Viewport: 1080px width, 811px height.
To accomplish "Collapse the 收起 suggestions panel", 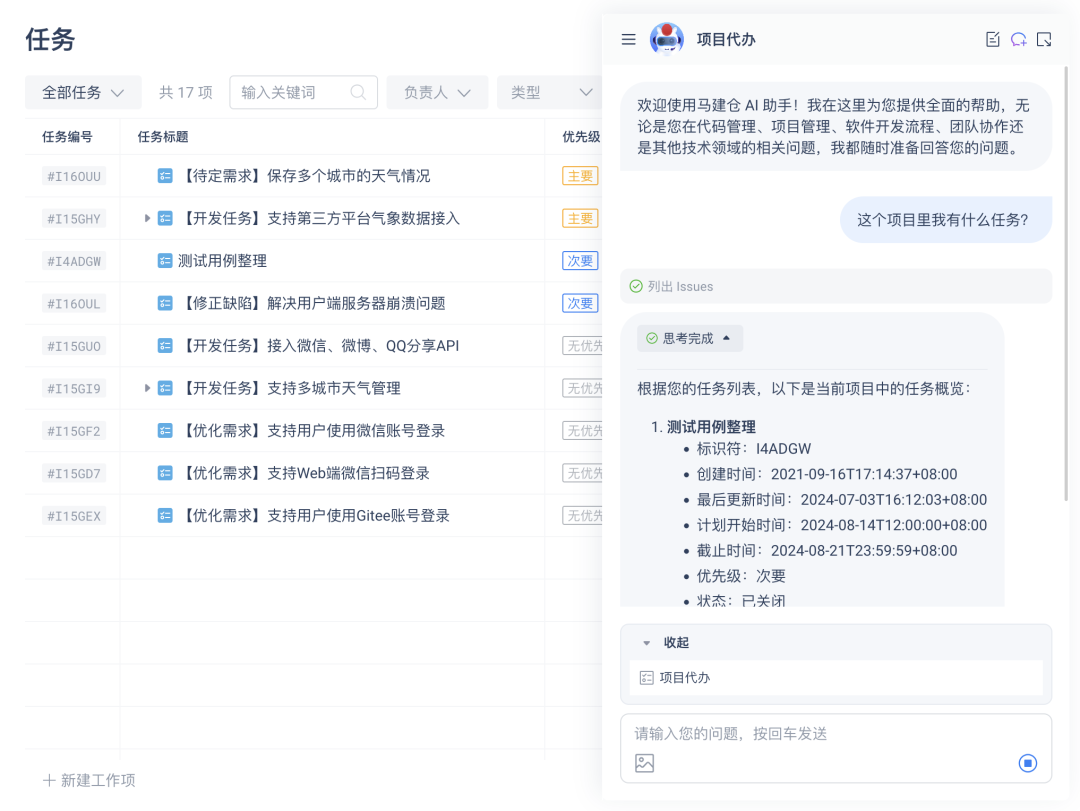I will (x=665, y=643).
